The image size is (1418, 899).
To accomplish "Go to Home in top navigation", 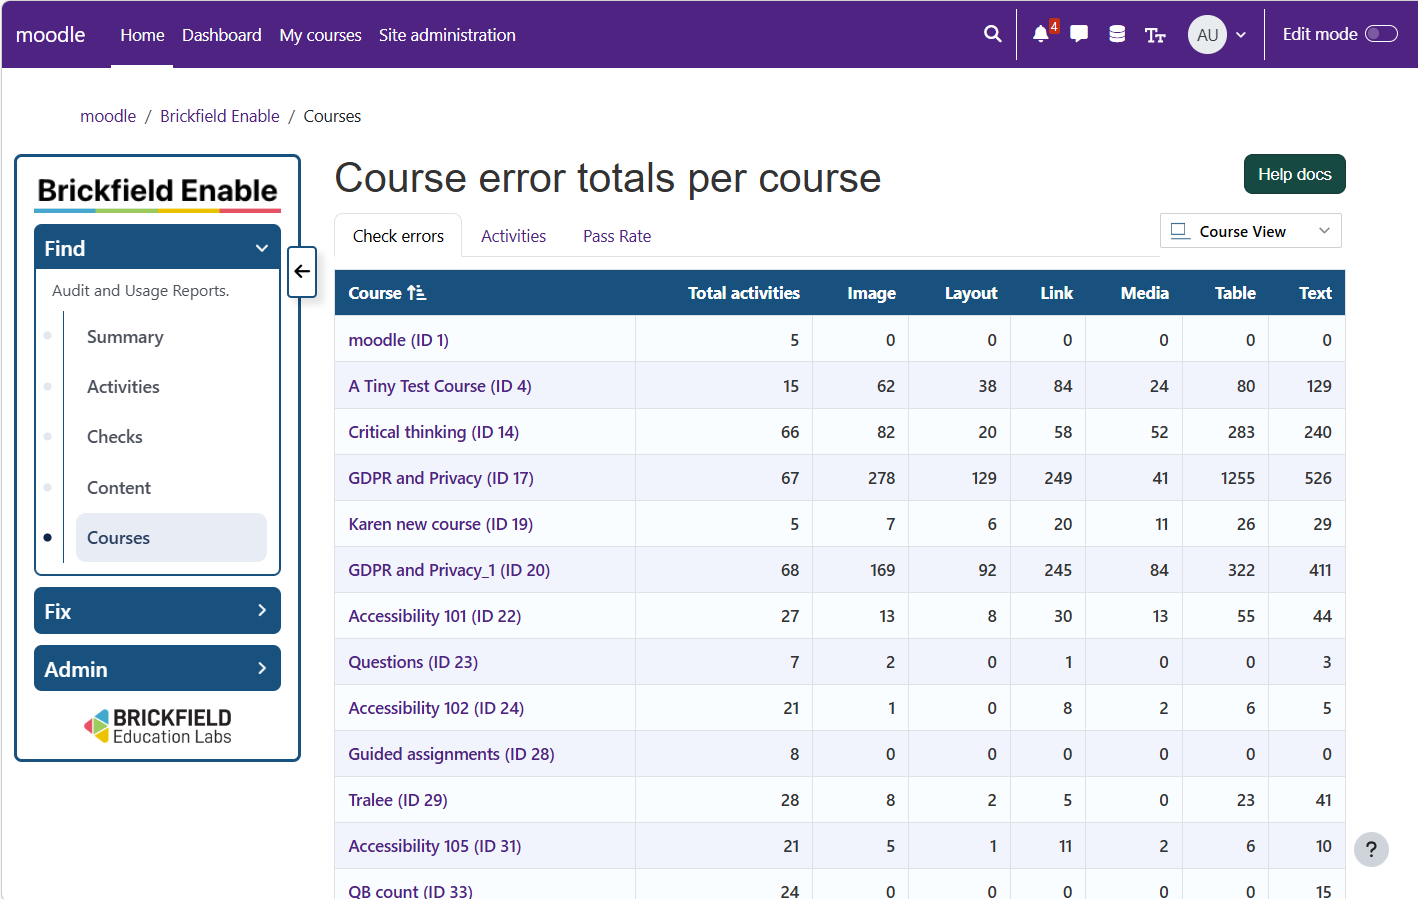I will click(142, 35).
